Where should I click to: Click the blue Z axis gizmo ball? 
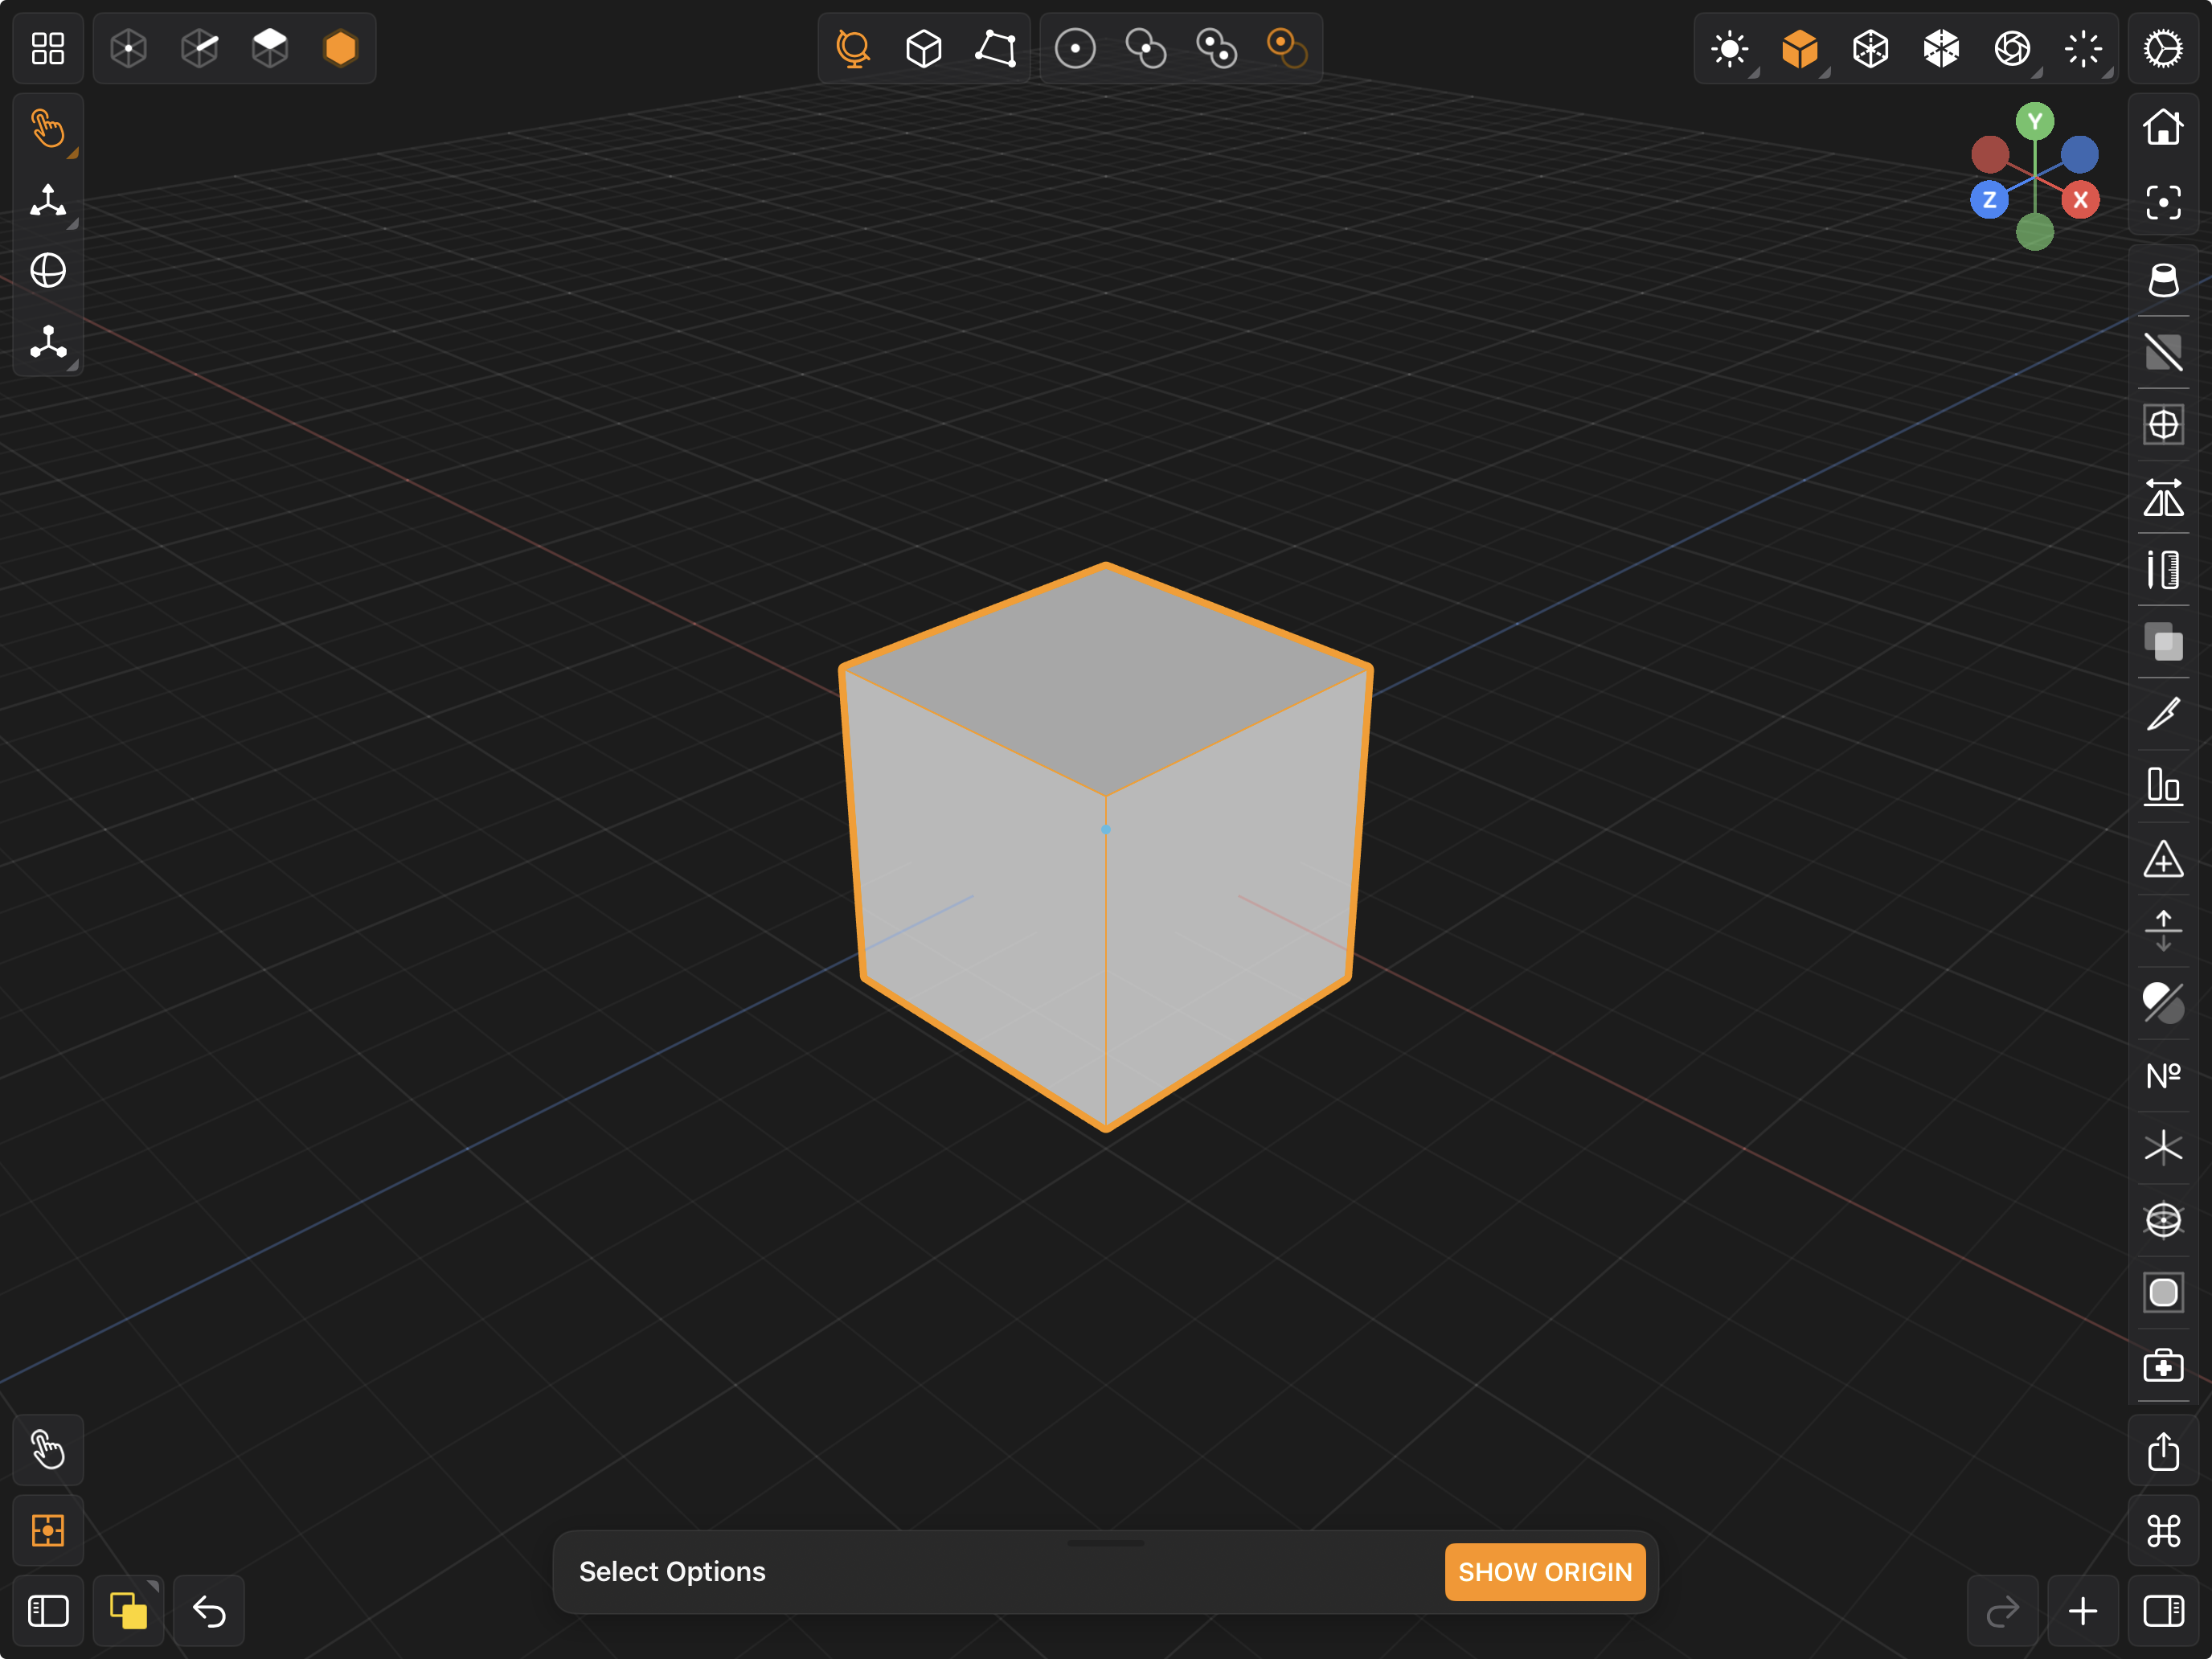coord(1989,200)
